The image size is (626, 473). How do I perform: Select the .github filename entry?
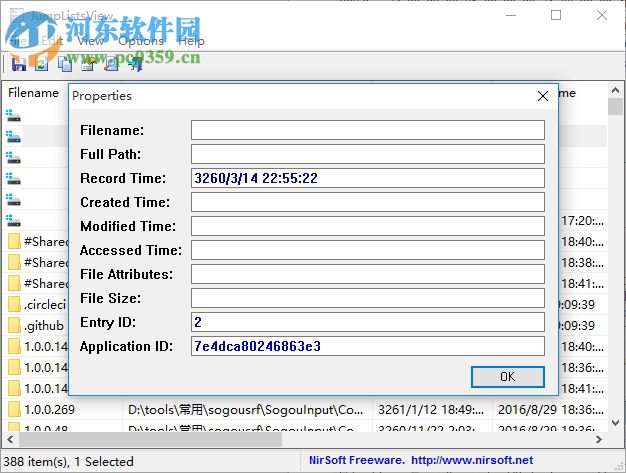(44, 326)
